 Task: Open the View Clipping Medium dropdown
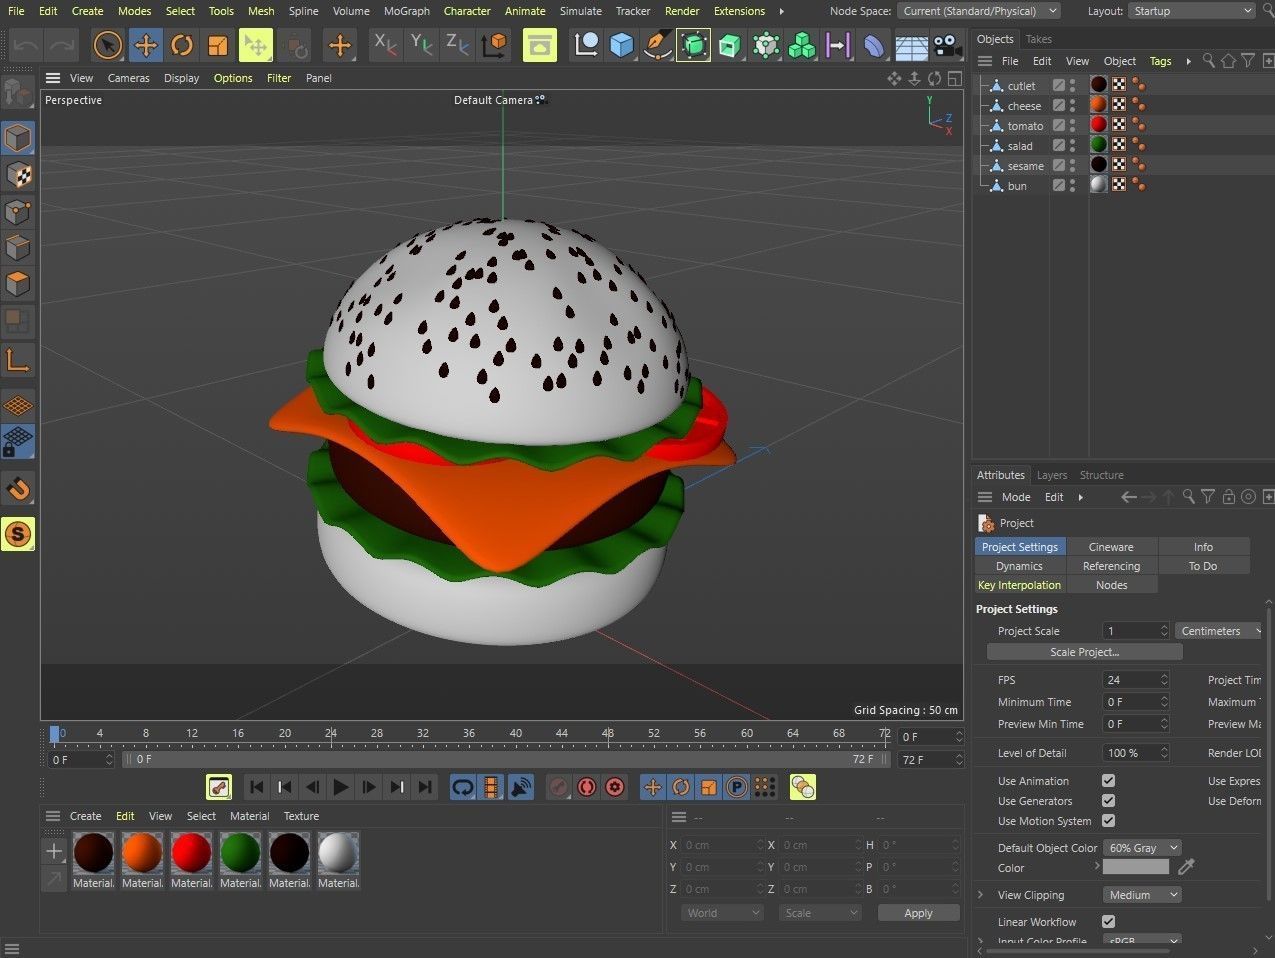tap(1142, 895)
